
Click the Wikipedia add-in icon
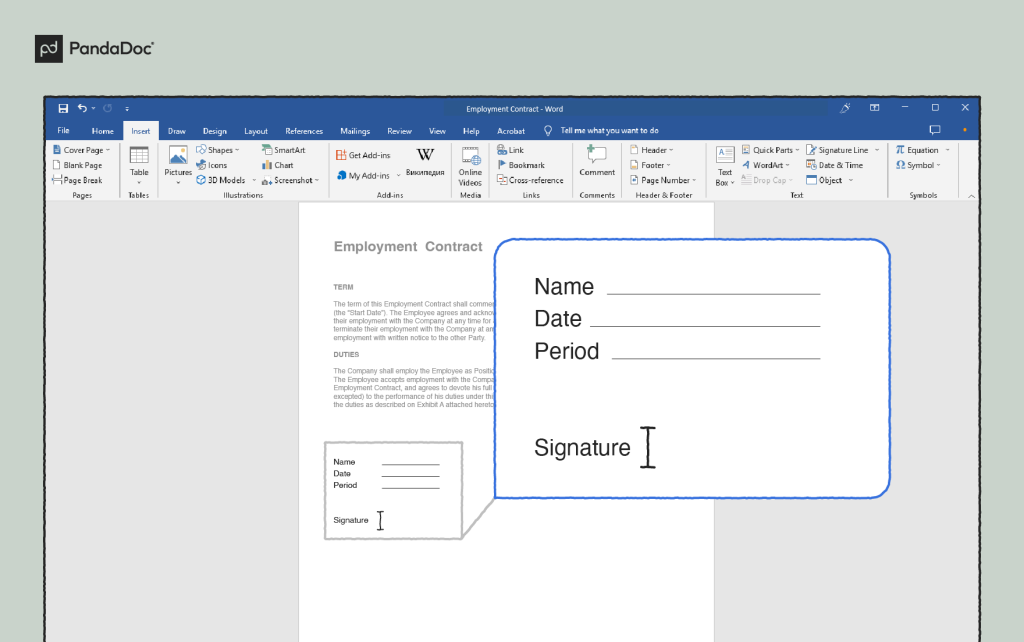coord(425,155)
